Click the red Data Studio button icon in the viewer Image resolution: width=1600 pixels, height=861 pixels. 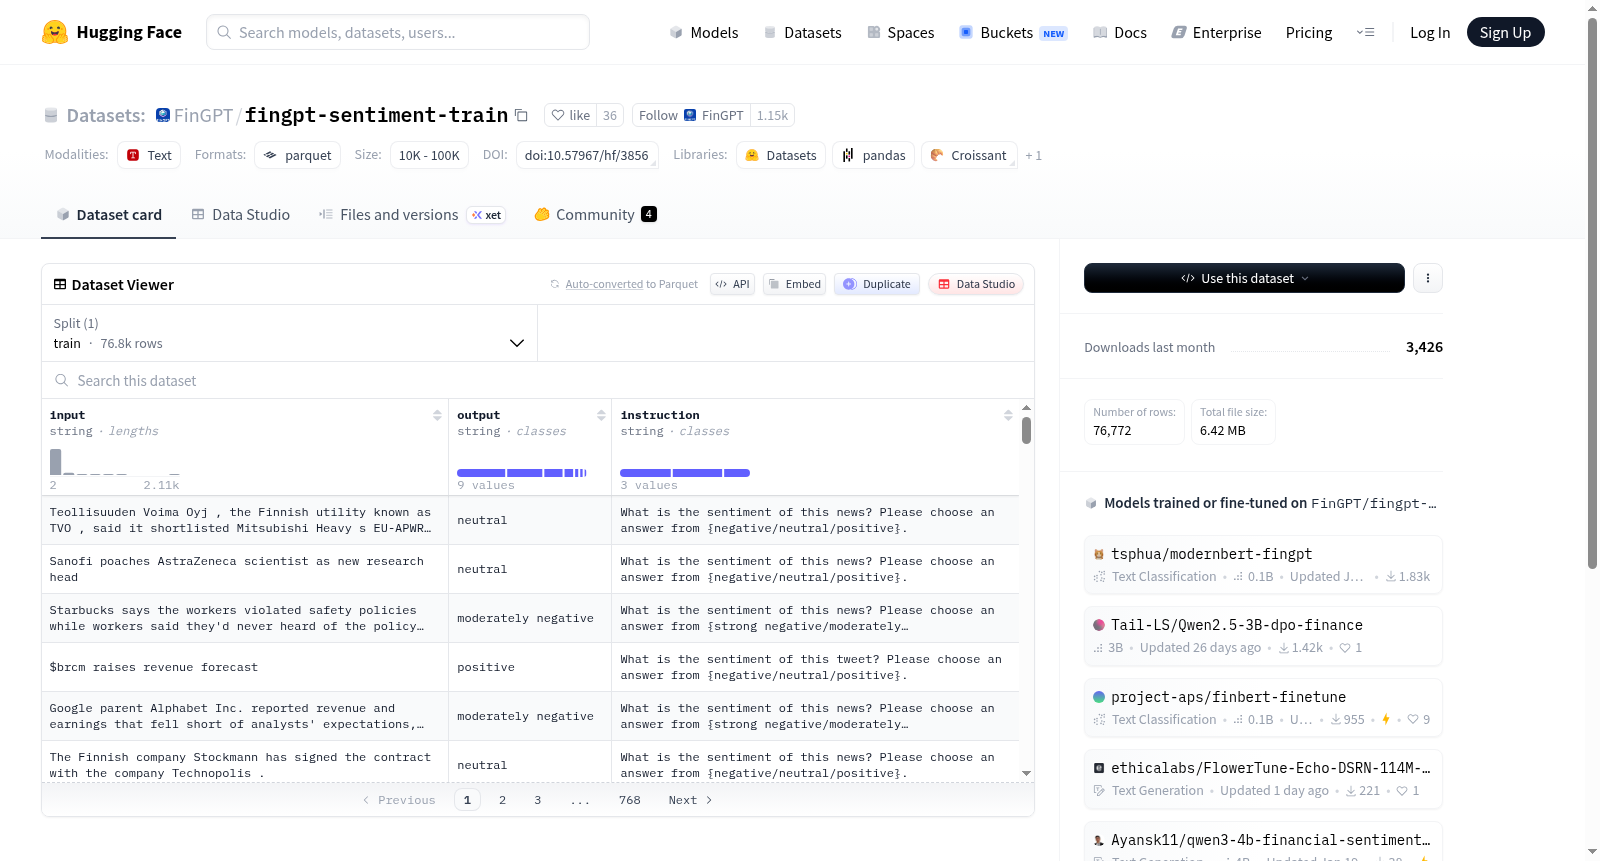tap(944, 284)
